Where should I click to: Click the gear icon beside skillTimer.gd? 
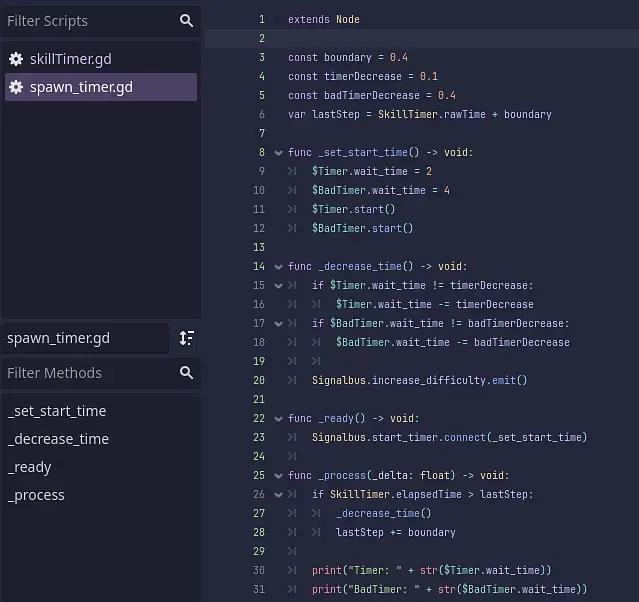(x=16, y=59)
